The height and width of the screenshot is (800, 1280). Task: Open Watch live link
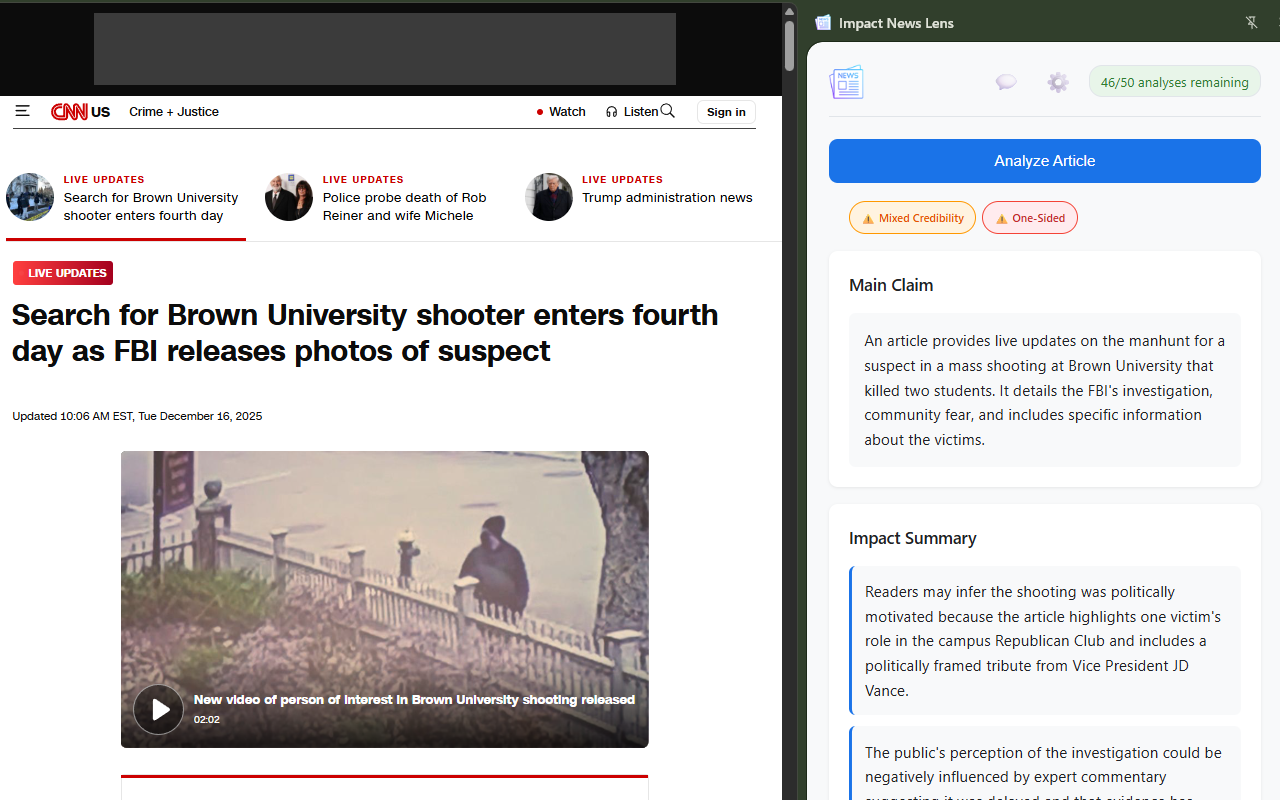[561, 112]
